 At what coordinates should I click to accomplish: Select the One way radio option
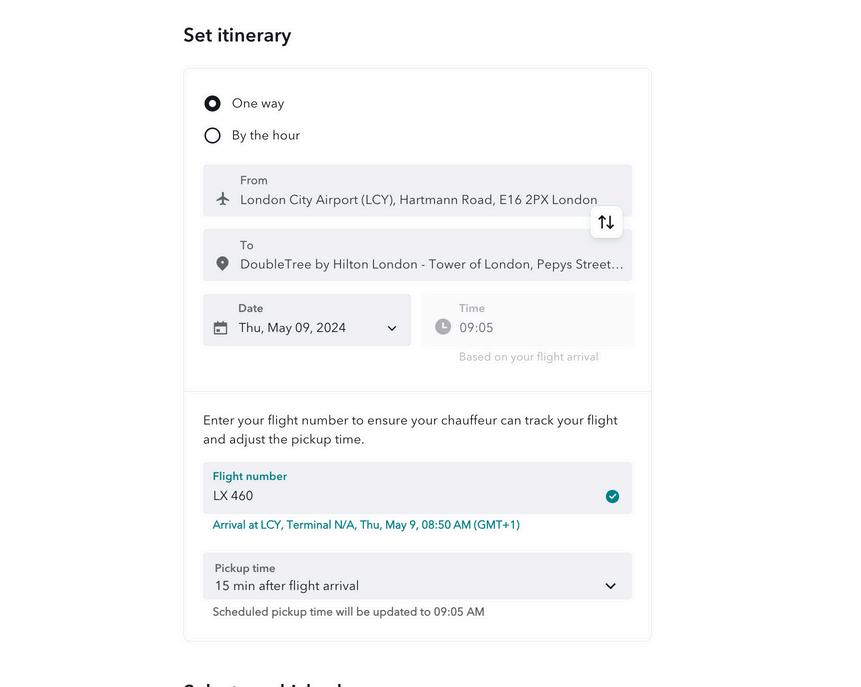(x=212, y=104)
